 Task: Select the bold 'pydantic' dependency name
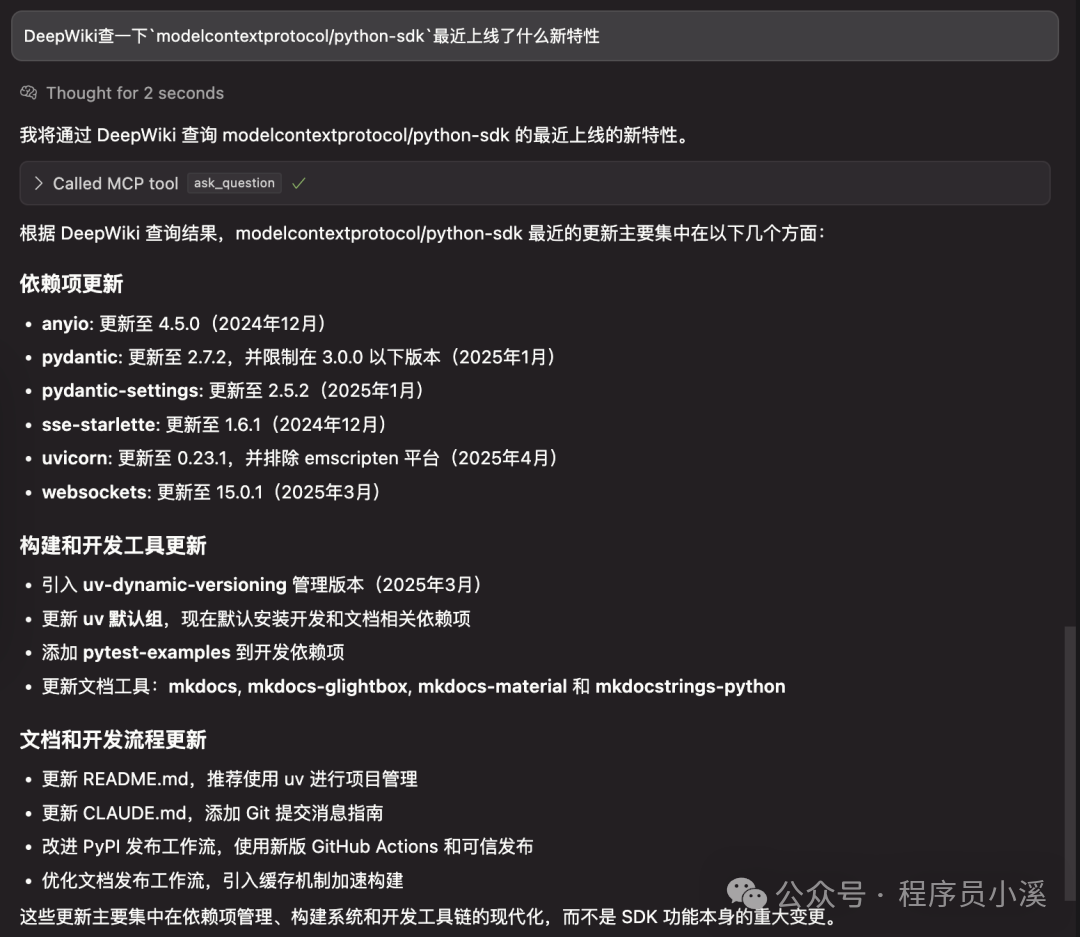81,357
